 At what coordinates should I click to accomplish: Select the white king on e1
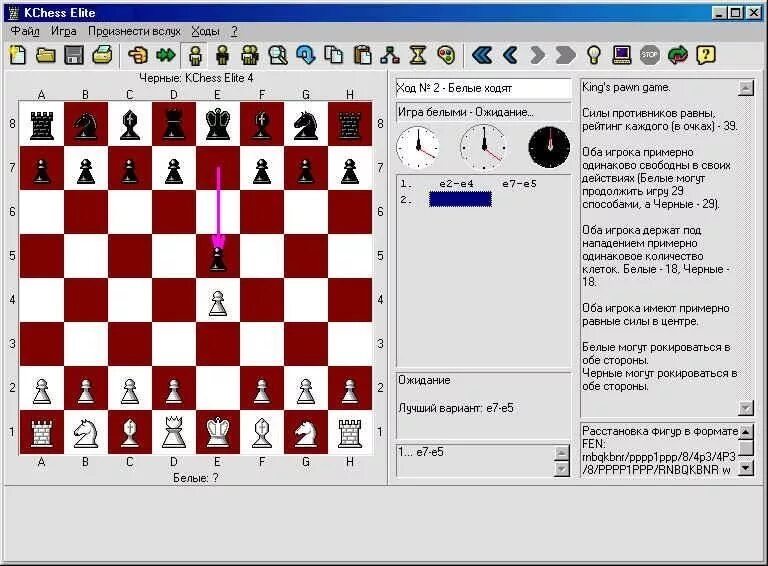[x=218, y=432]
